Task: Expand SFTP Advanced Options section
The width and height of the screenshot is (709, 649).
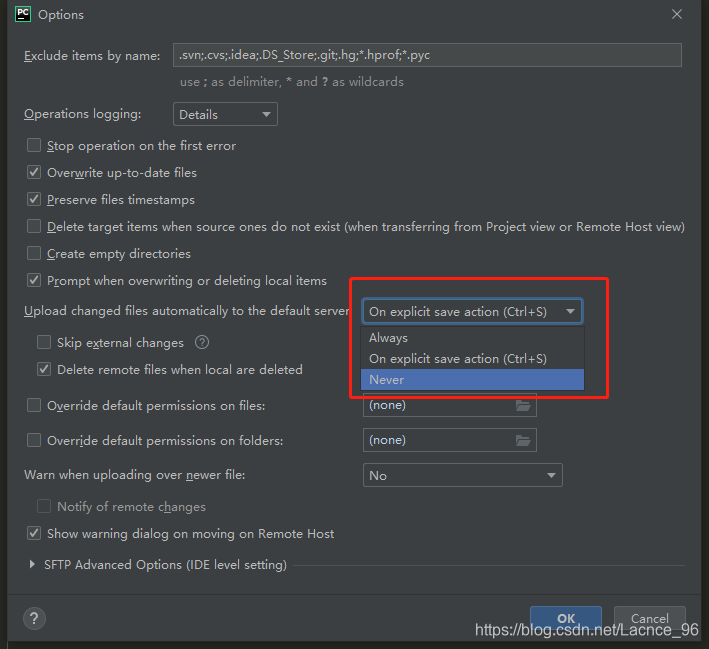Action: coord(32,564)
